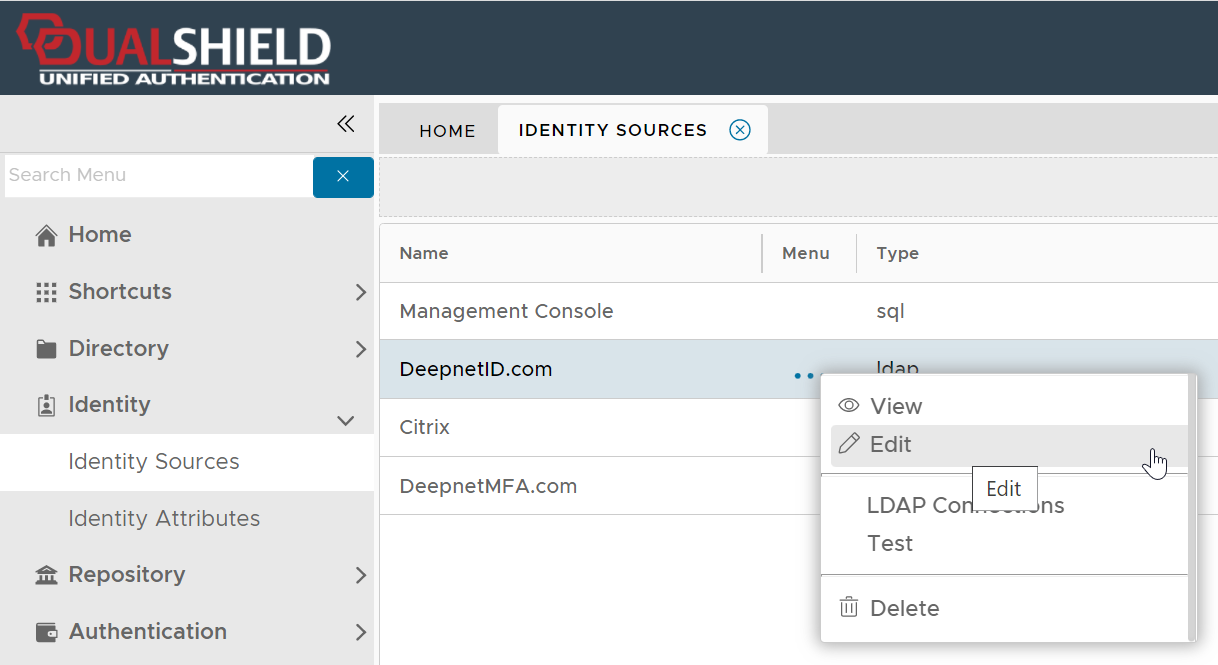Open the DeepnetID.com three-dot menu
The height and width of the screenshot is (665, 1218).
tap(804, 376)
